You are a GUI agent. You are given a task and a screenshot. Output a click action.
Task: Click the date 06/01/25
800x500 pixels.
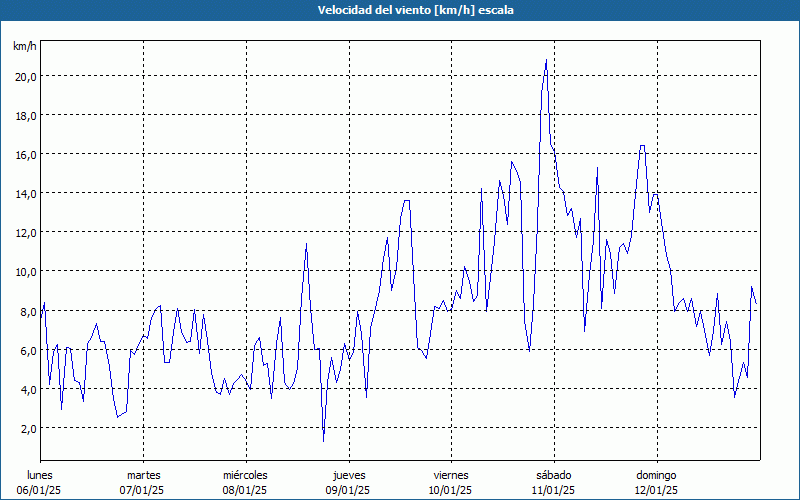(x=39, y=490)
